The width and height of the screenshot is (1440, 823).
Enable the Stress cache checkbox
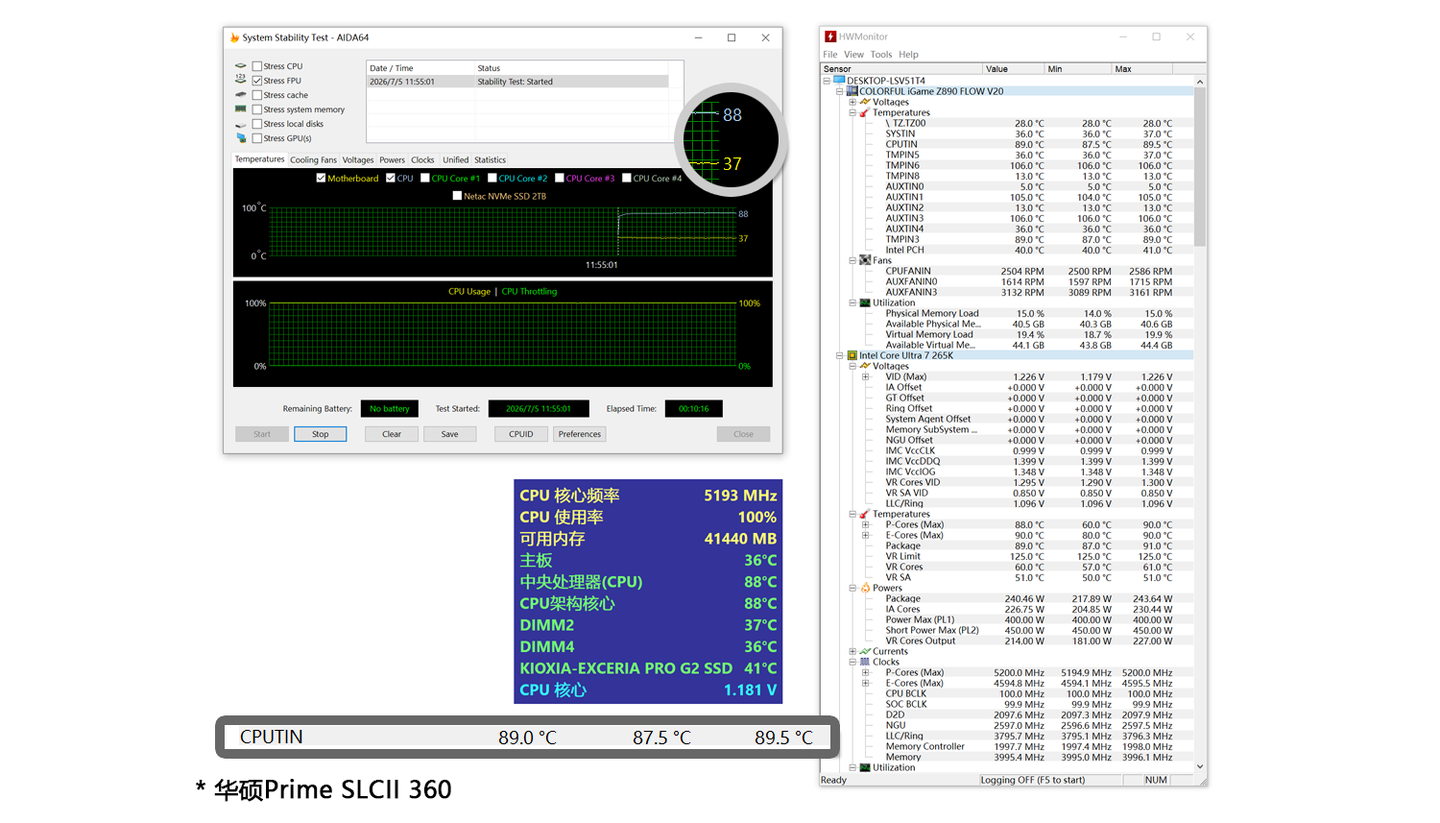pyautogui.click(x=257, y=95)
